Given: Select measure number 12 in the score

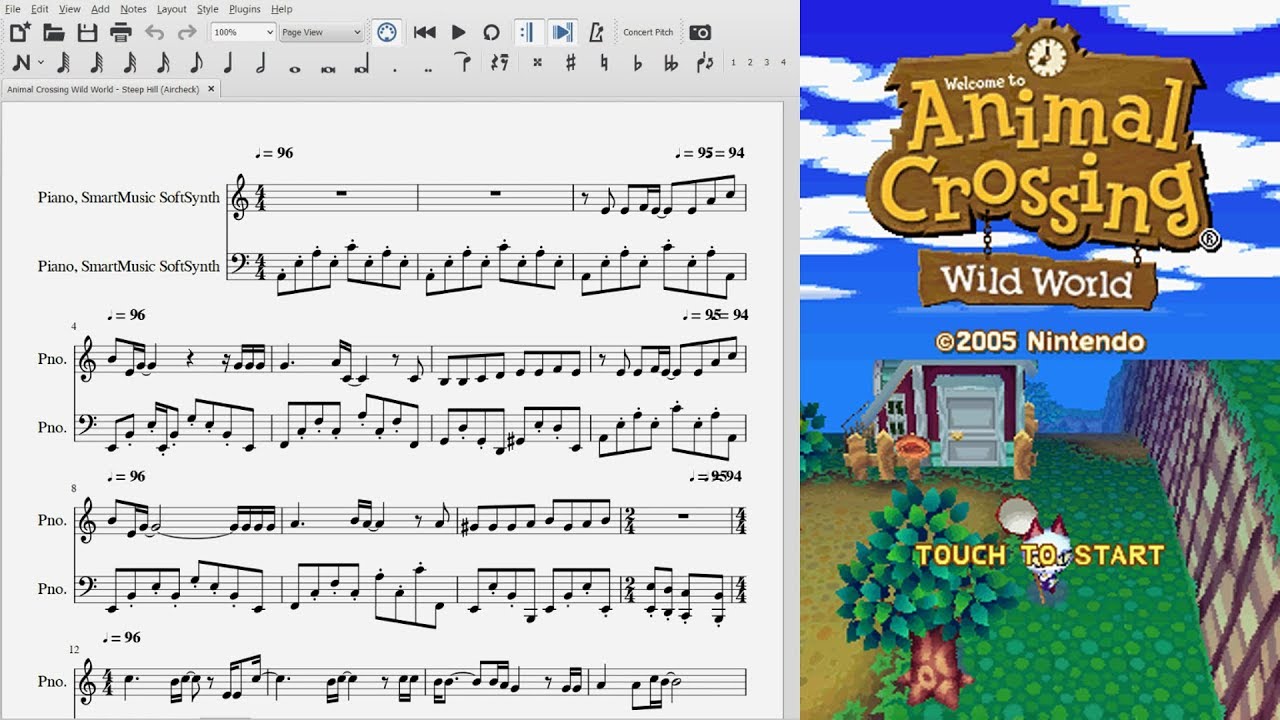Looking at the screenshot, I should 74,649.
